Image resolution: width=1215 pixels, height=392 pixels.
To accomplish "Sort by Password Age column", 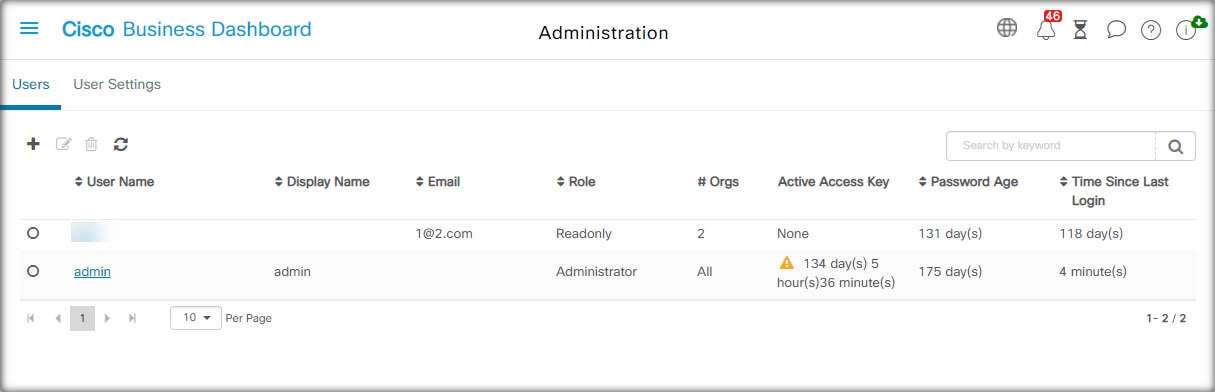I will pyautogui.click(x=968, y=182).
